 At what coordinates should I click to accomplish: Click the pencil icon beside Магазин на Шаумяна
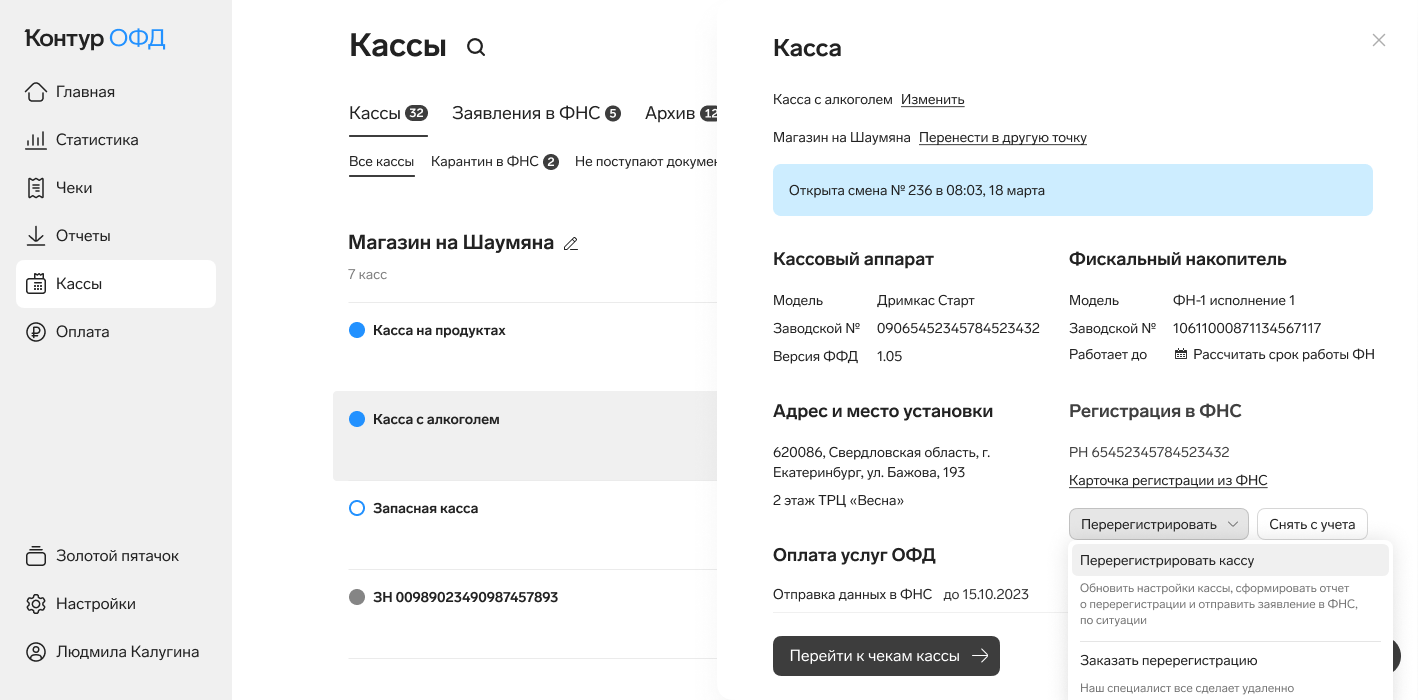pos(571,243)
